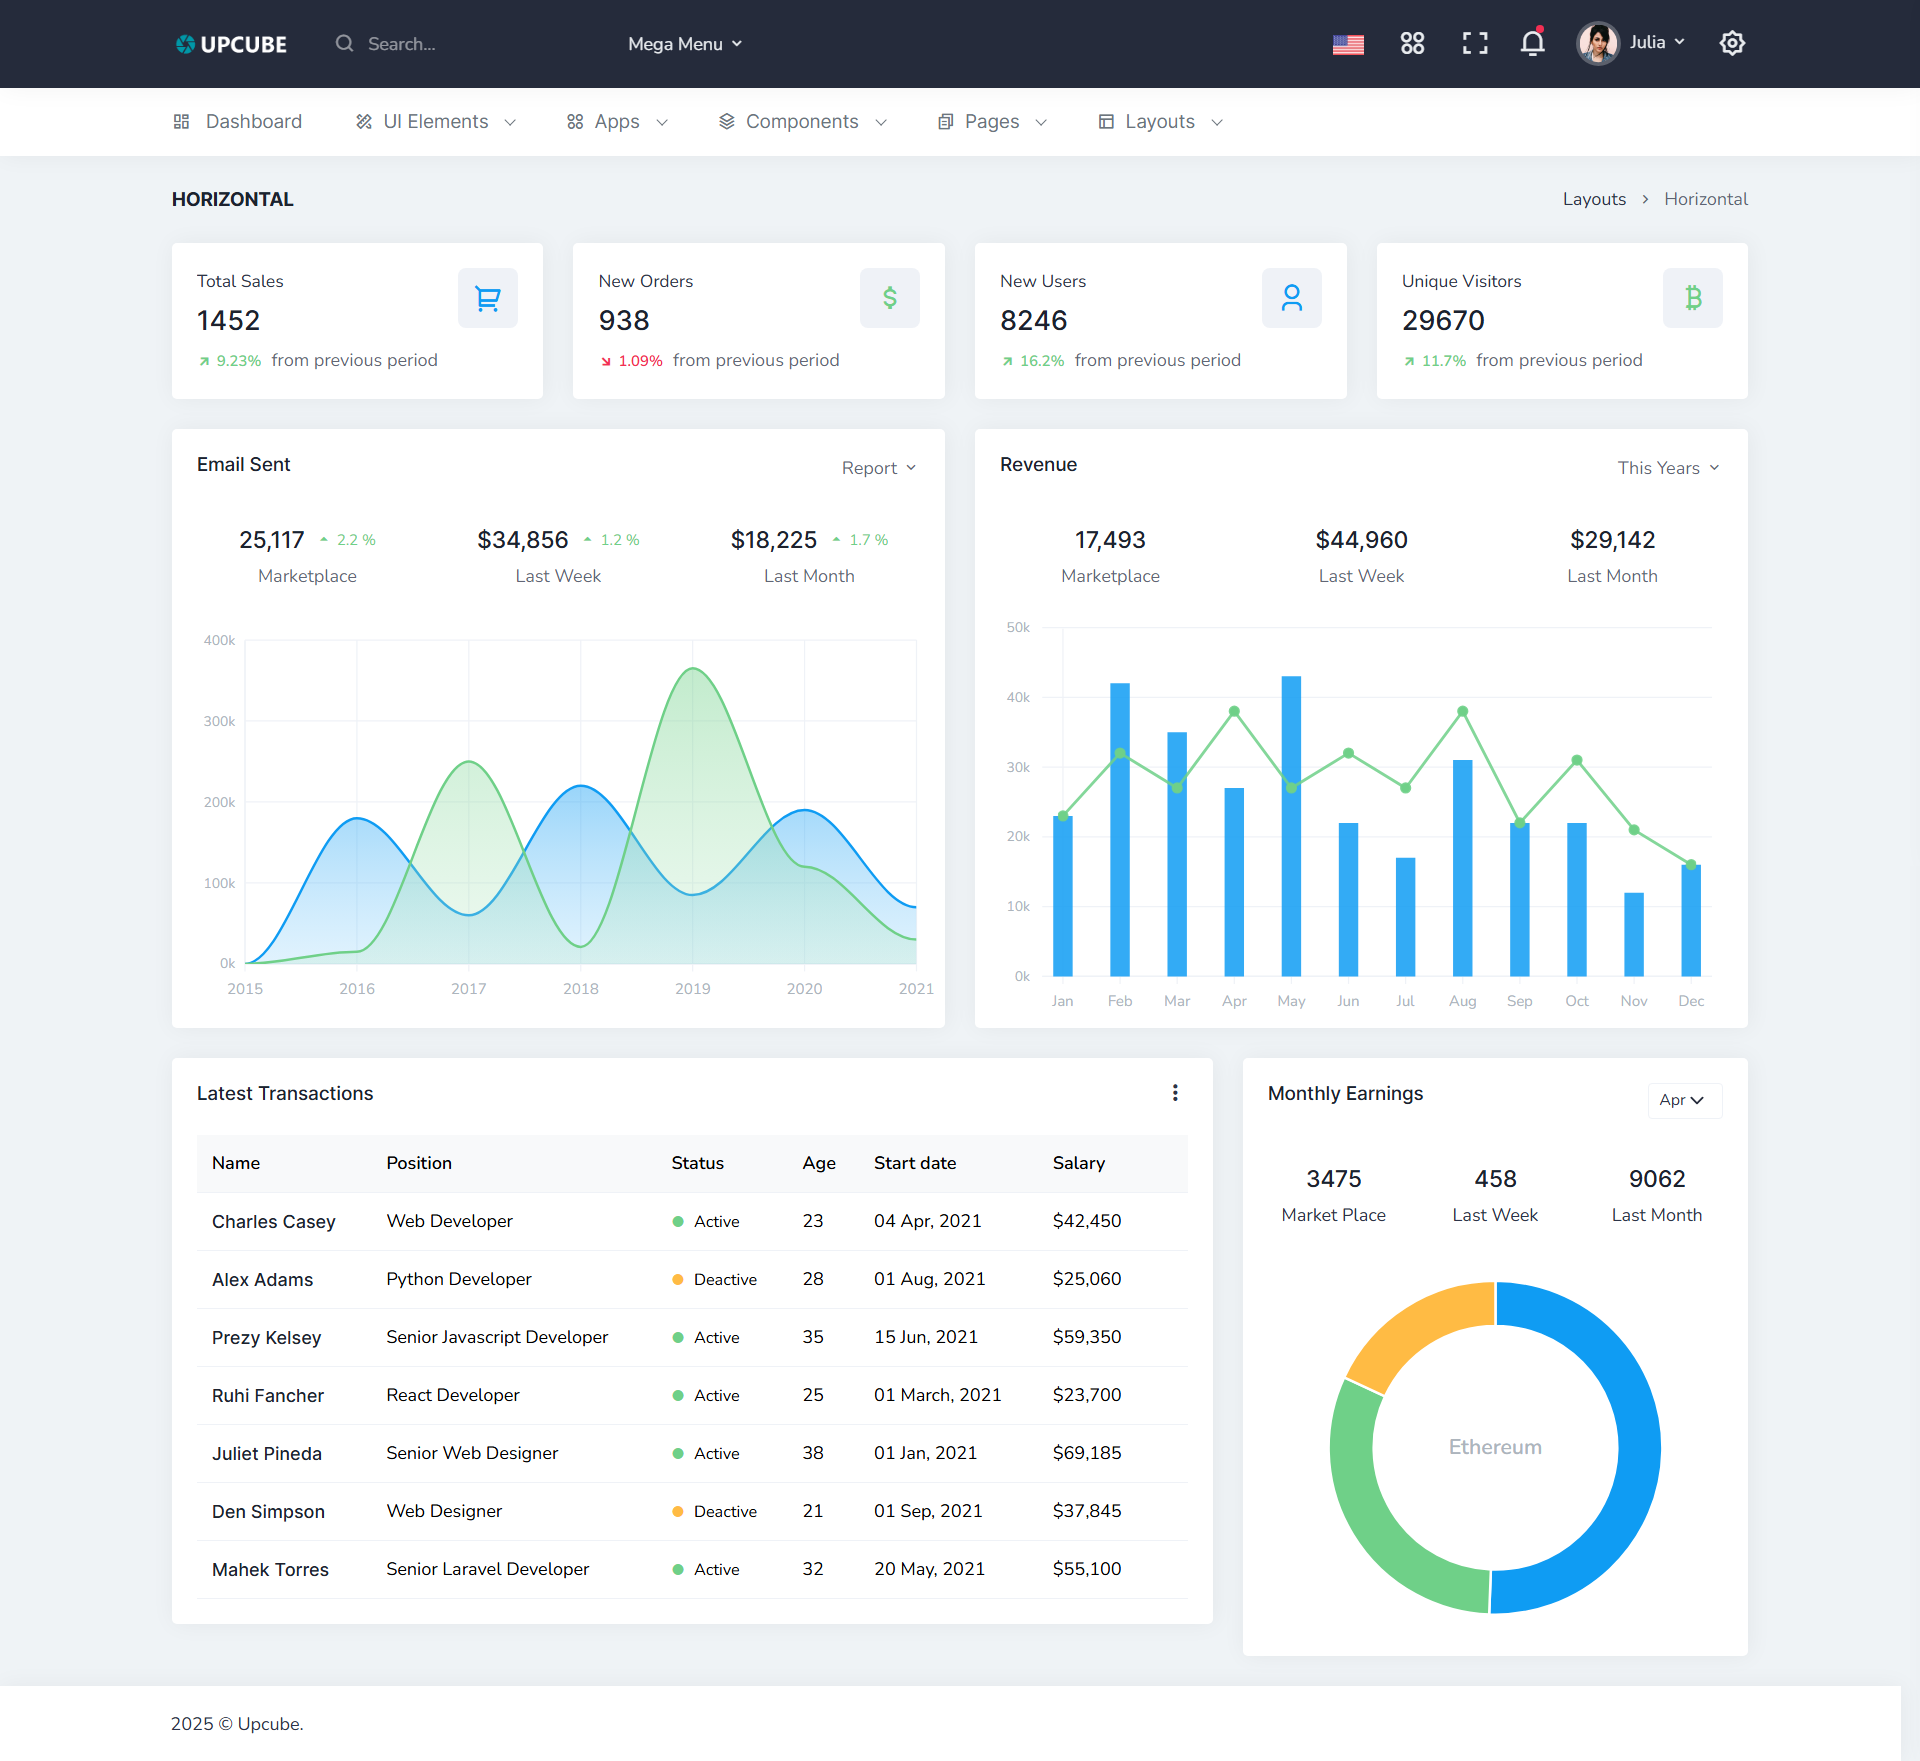
Task: Expand the UI Elements menu
Action: (x=436, y=121)
